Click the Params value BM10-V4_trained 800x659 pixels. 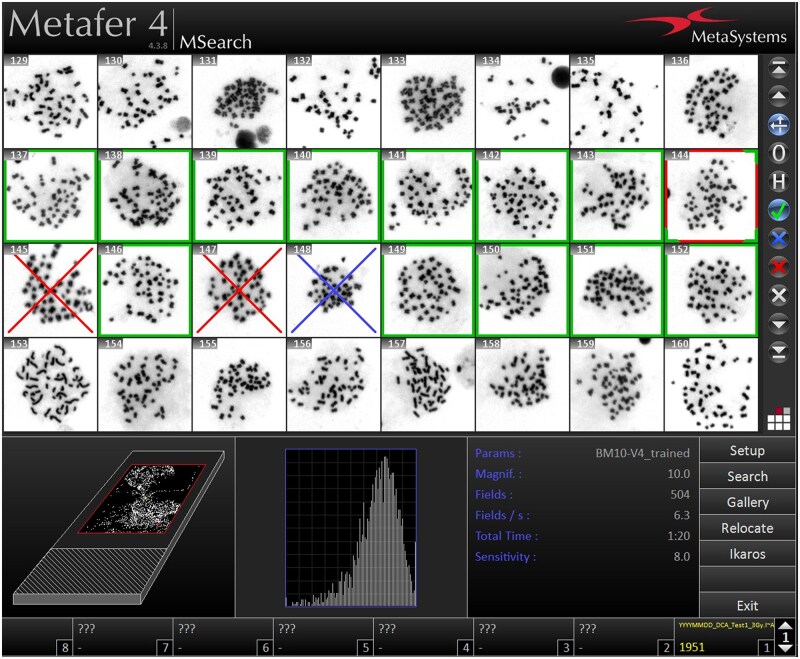pos(642,453)
